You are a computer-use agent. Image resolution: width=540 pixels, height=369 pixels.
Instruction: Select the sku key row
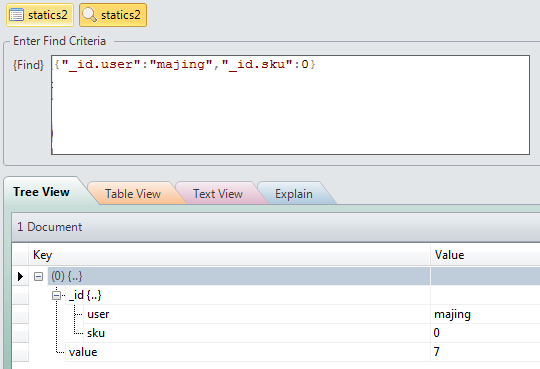point(96,333)
